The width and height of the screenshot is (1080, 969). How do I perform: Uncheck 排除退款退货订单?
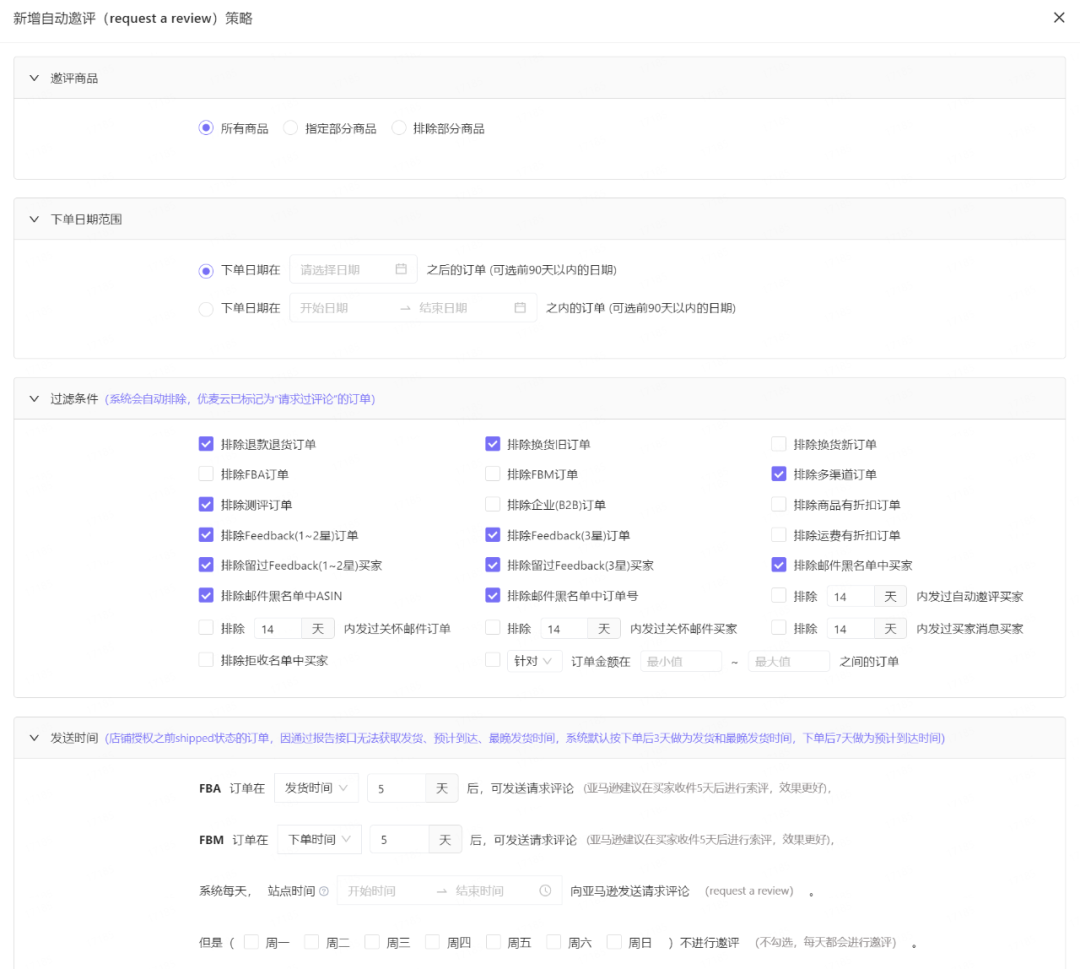(x=206, y=444)
